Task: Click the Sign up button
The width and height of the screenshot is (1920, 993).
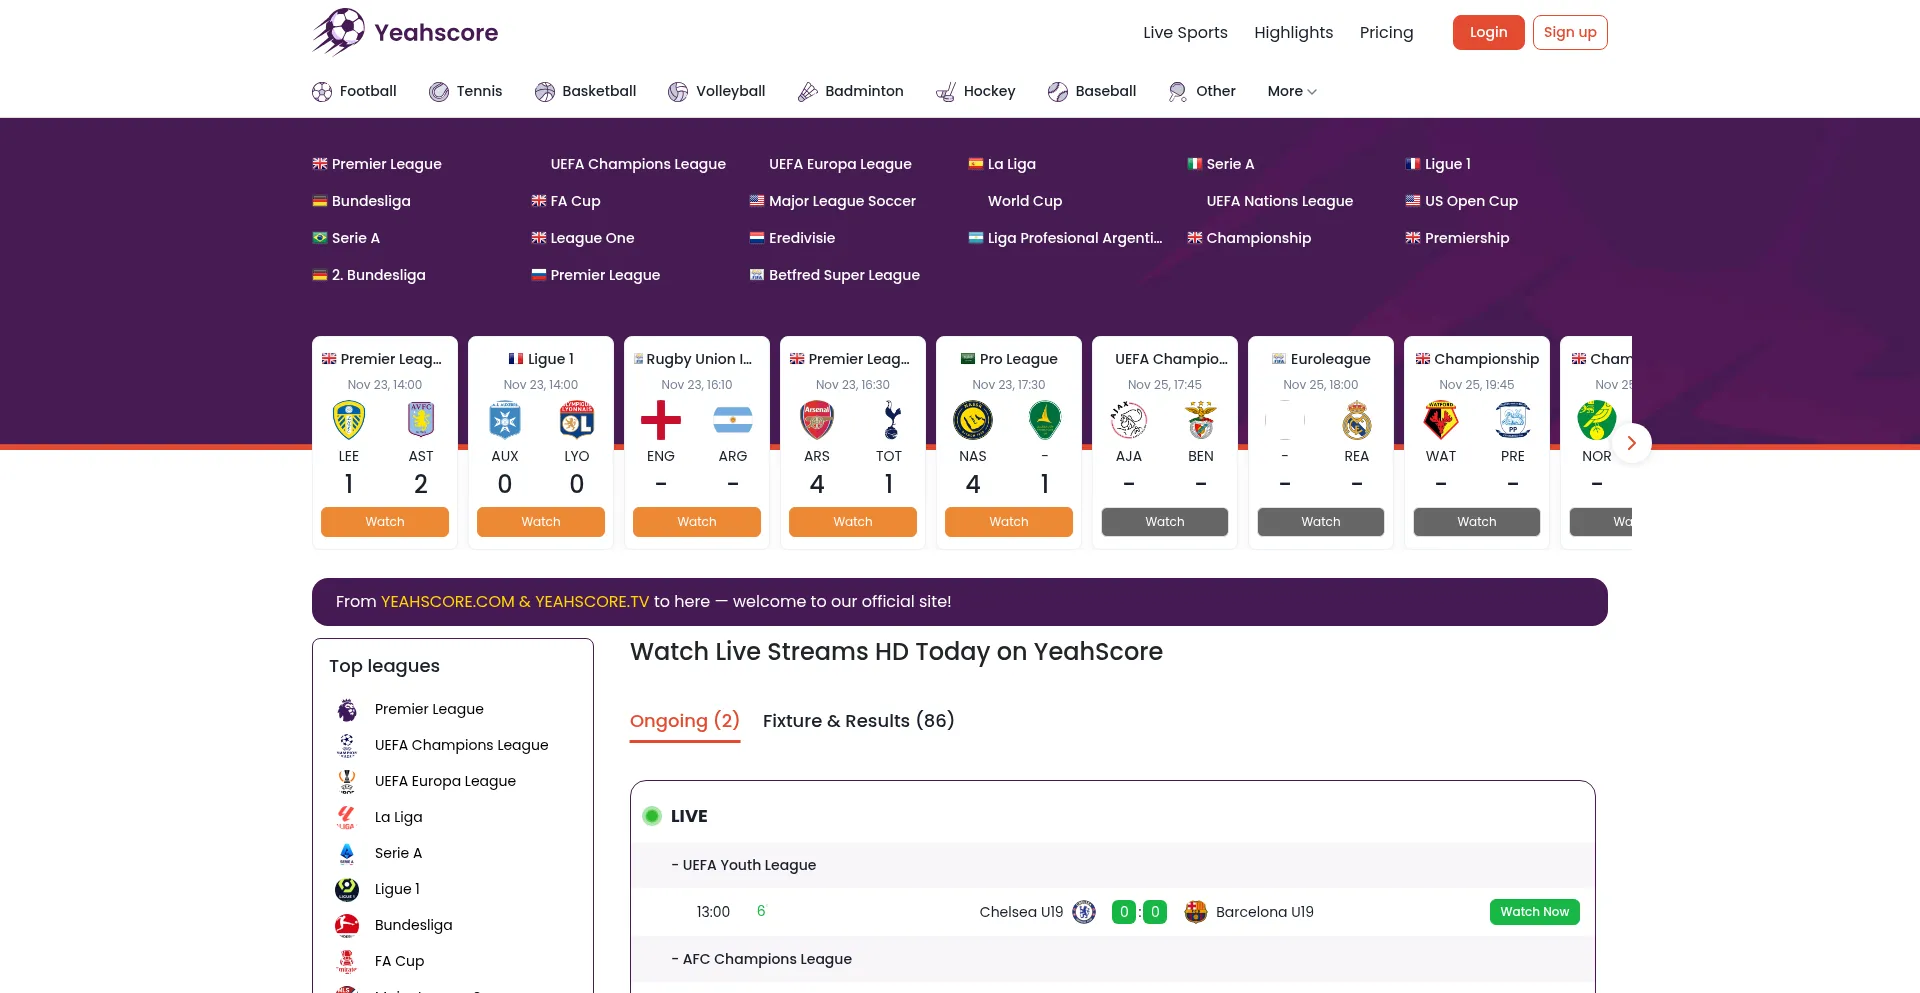Action: pyautogui.click(x=1569, y=32)
